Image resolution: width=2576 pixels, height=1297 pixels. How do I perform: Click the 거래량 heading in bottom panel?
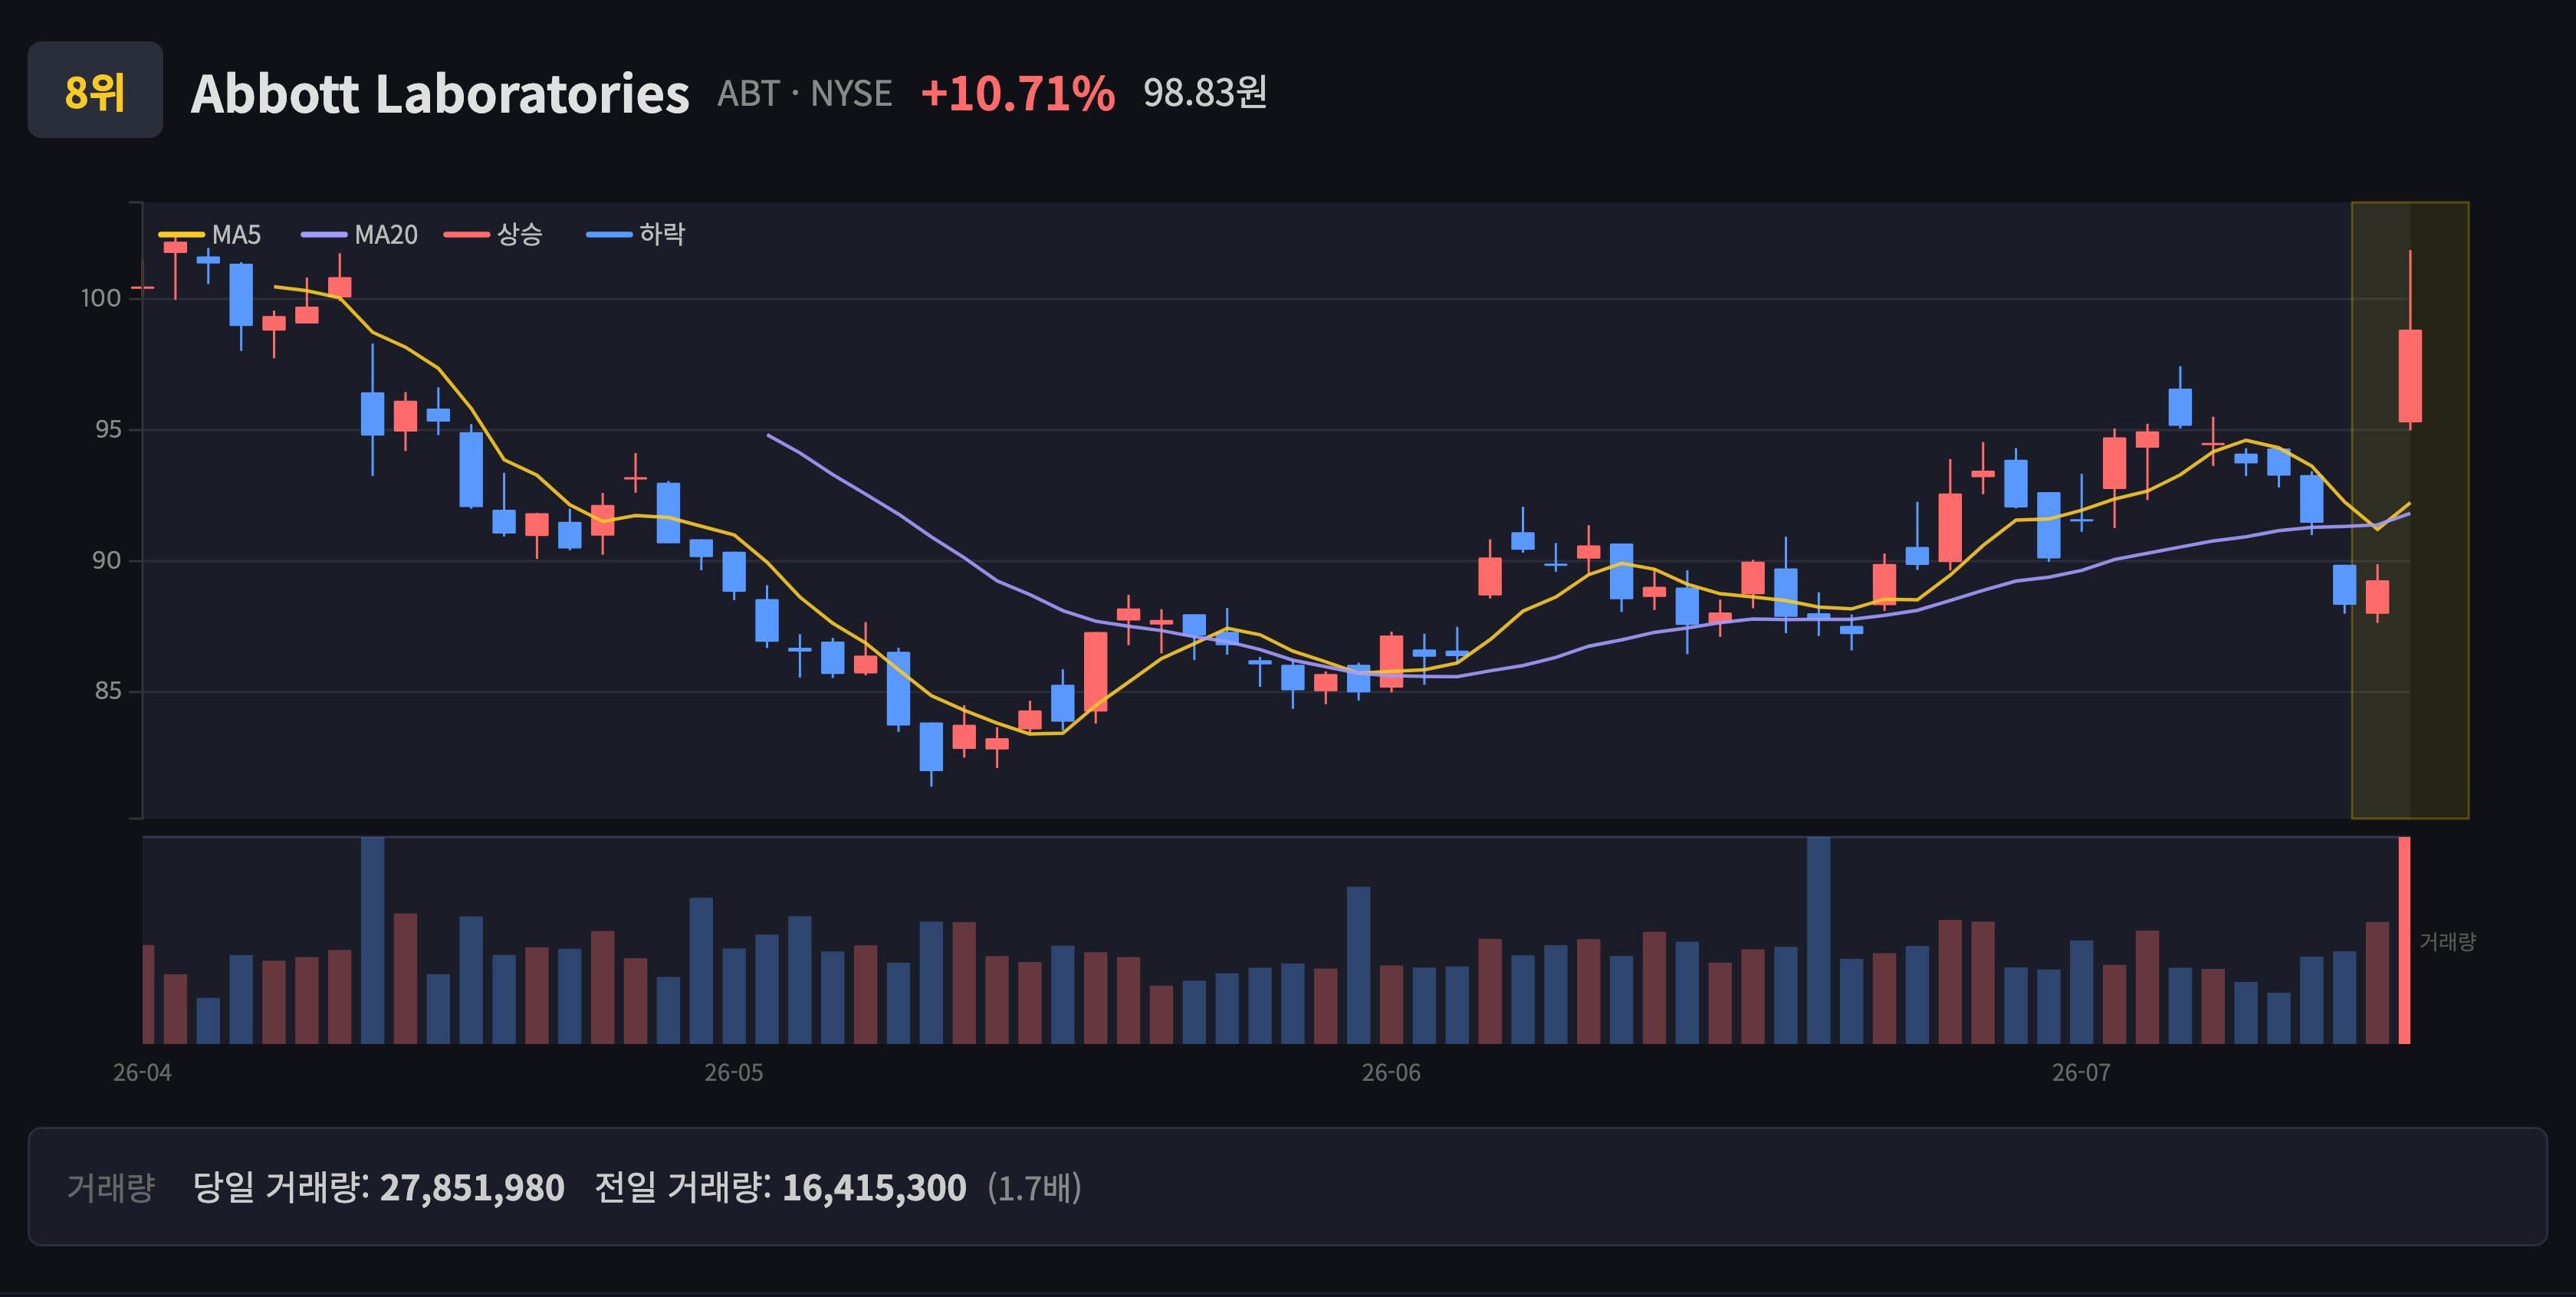pos(111,1188)
